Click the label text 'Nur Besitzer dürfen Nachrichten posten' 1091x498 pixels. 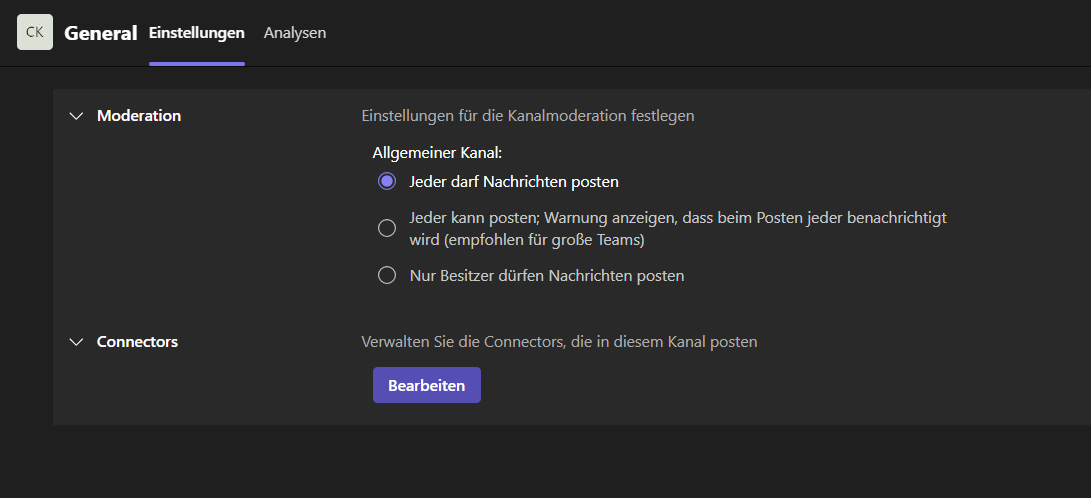pos(547,275)
